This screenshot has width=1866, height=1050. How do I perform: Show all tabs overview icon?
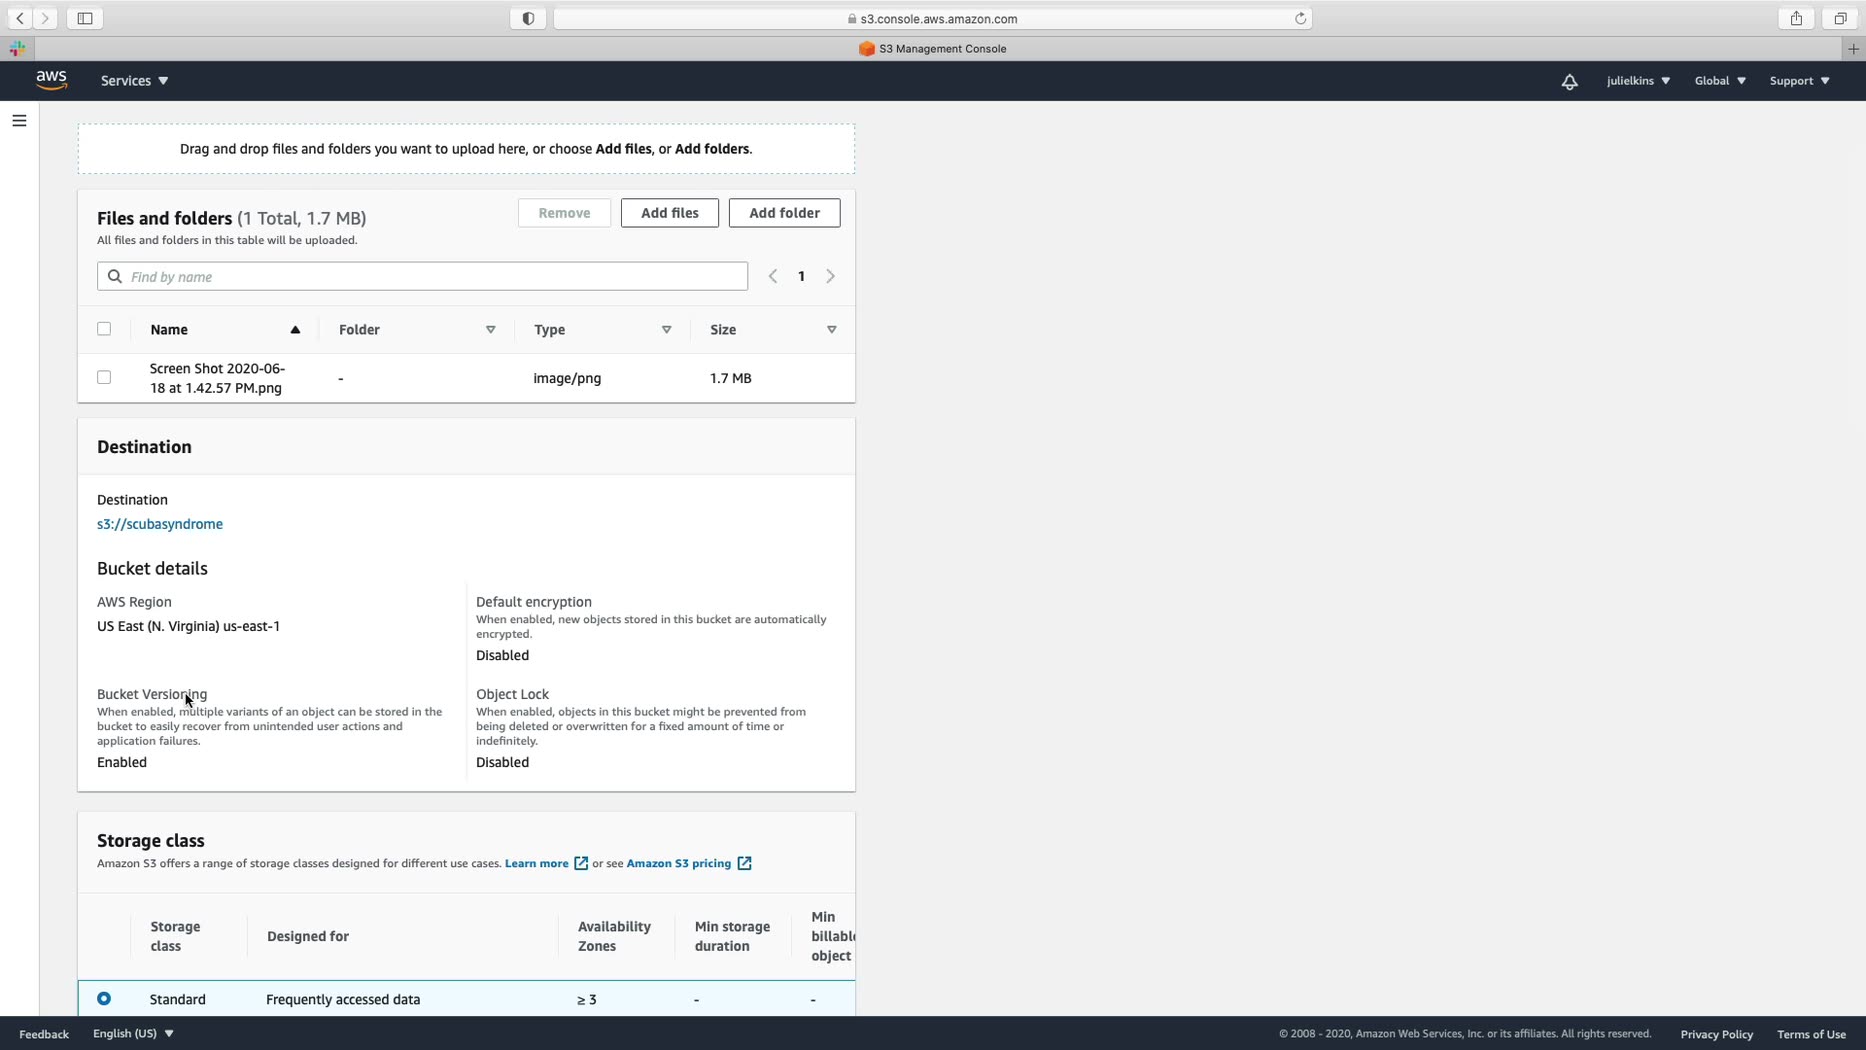tap(1840, 18)
